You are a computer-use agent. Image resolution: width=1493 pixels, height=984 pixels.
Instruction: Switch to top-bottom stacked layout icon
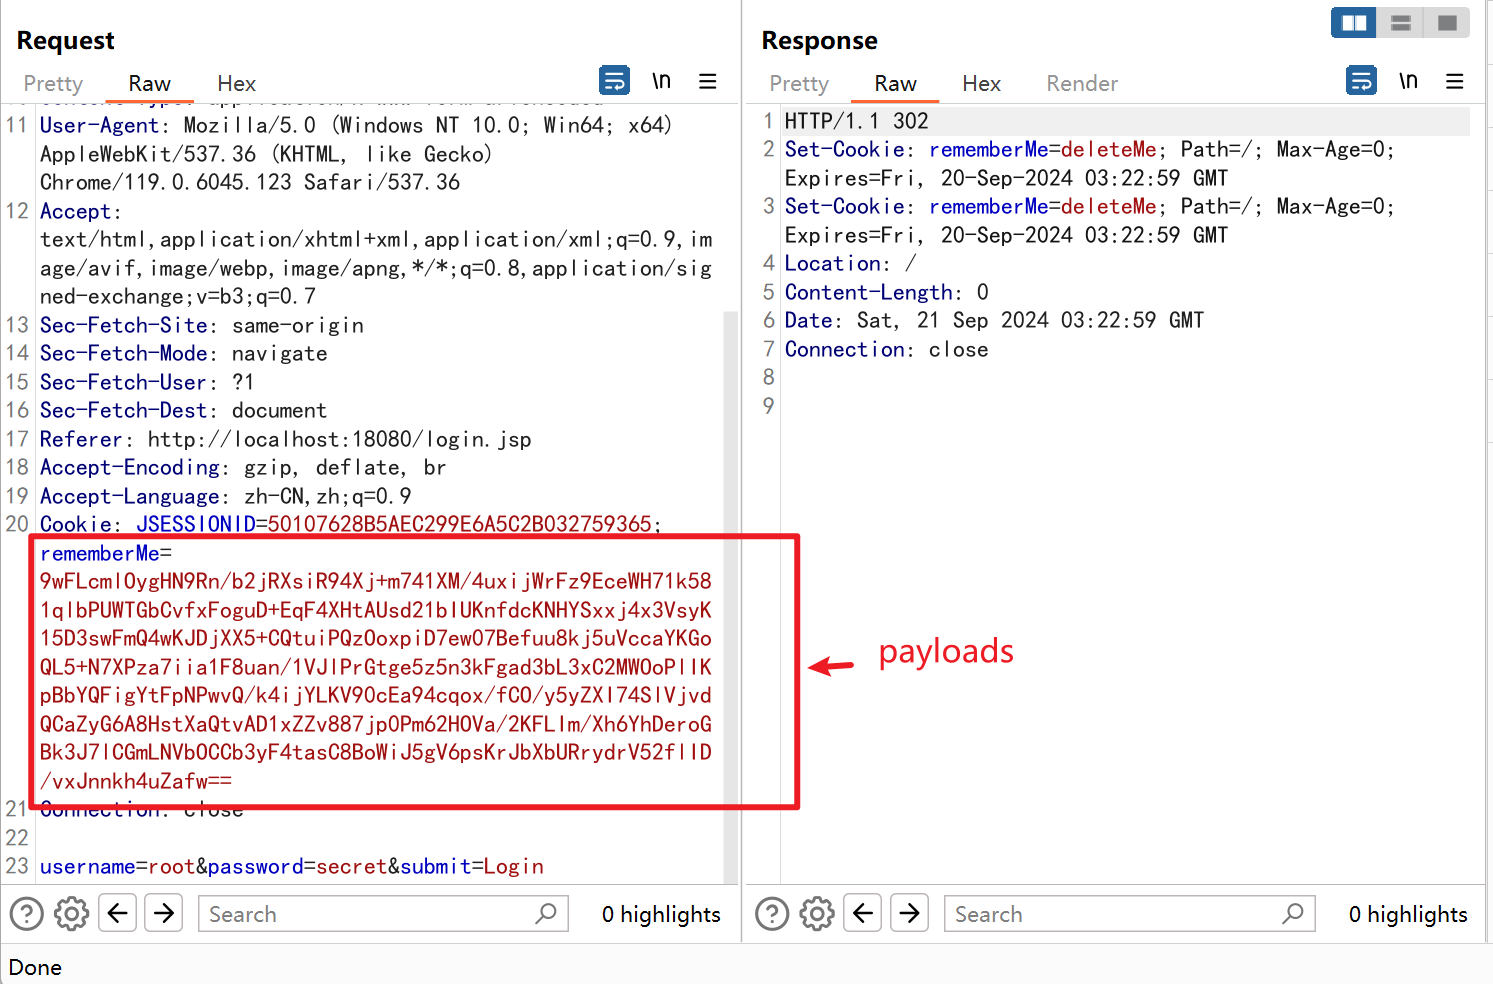coord(1400,22)
